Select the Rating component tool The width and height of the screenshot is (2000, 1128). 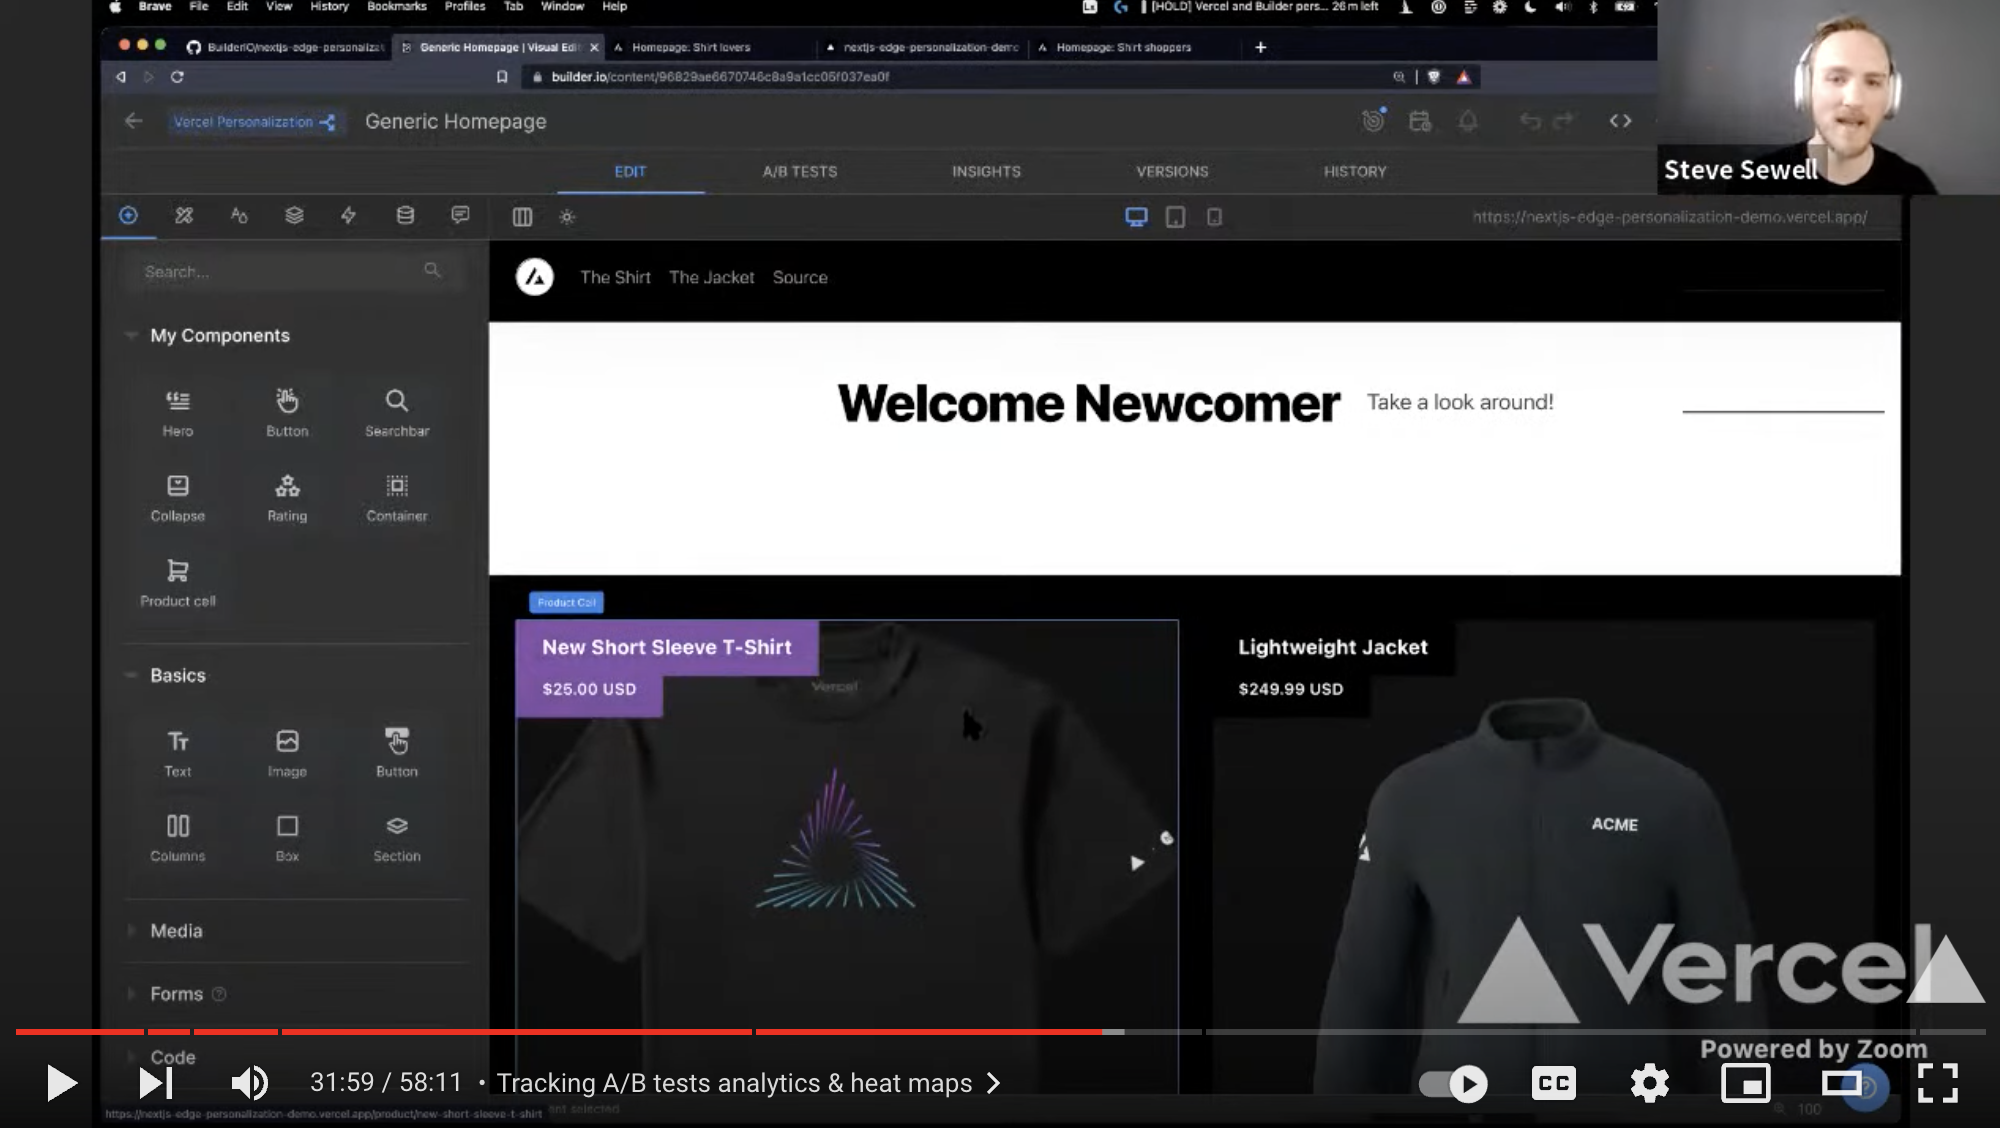click(286, 496)
